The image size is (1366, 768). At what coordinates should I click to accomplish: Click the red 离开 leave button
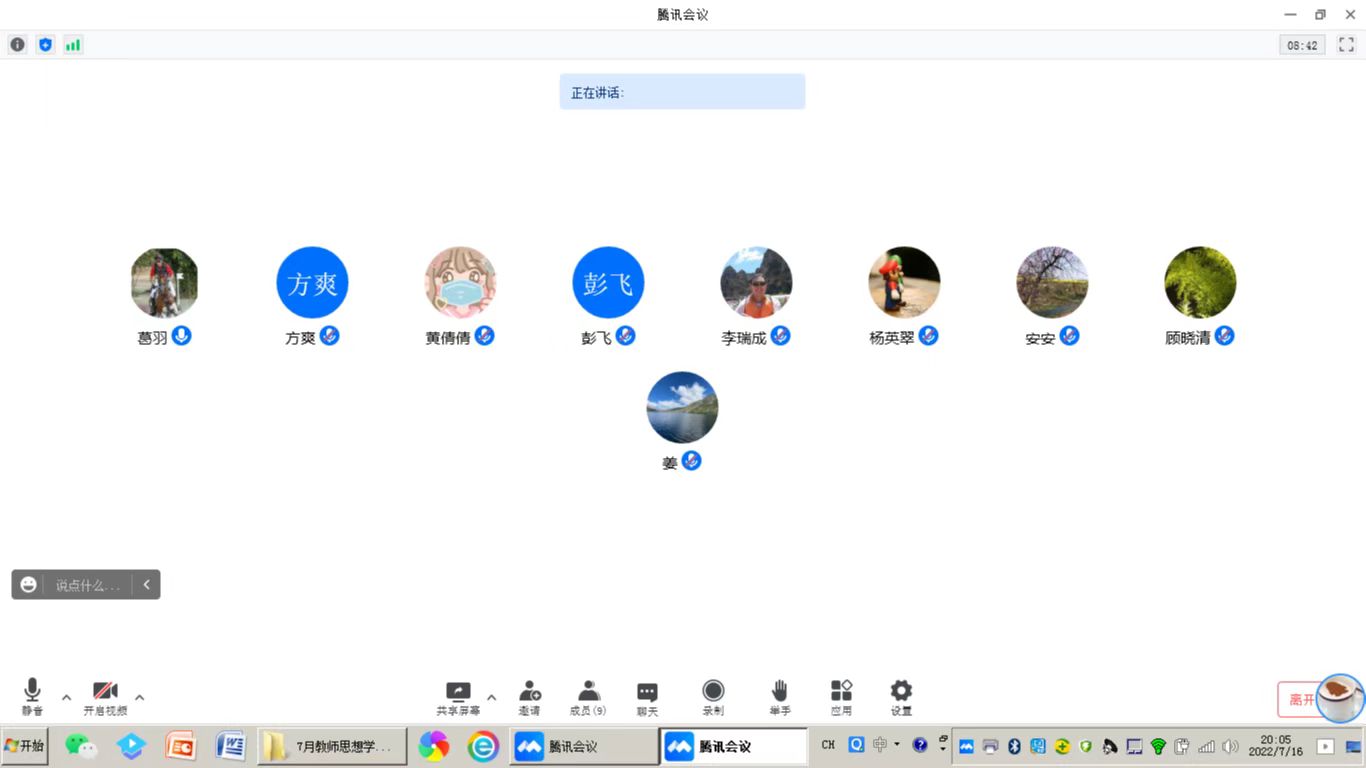pos(1297,699)
